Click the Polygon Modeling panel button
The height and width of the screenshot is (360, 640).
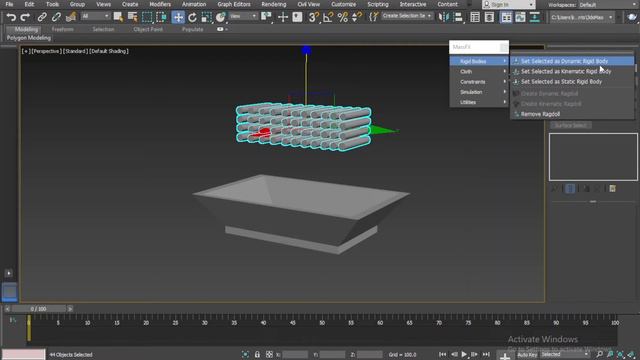pyautogui.click(x=29, y=38)
